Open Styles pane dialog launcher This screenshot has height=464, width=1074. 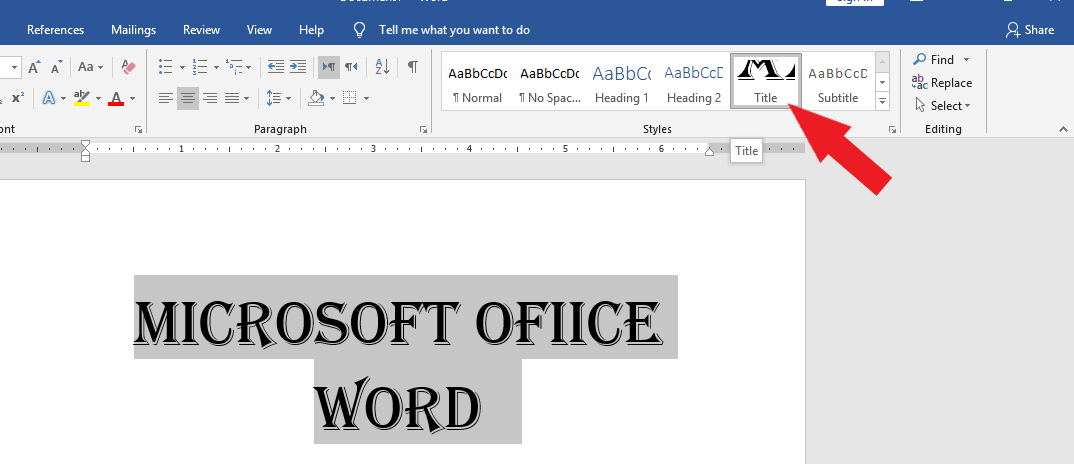pos(892,129)
